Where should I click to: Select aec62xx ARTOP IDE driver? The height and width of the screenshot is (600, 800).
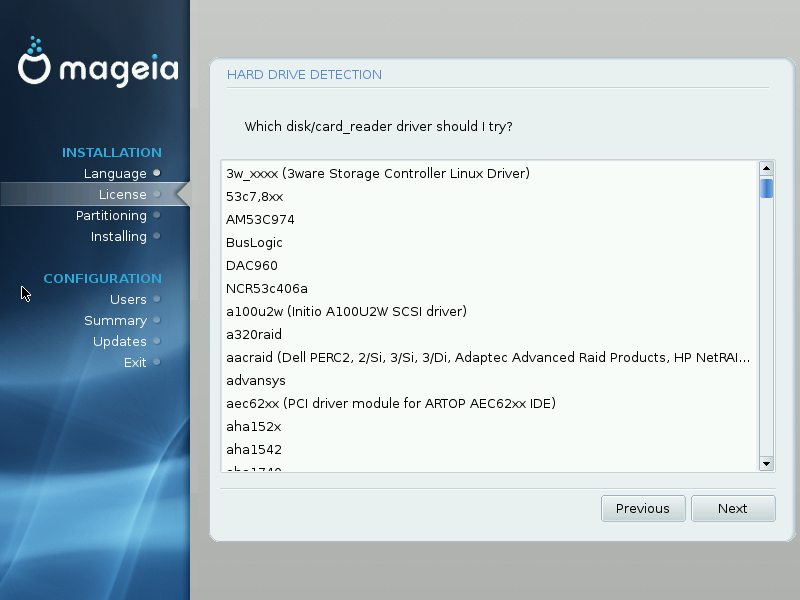pos(490,403)
